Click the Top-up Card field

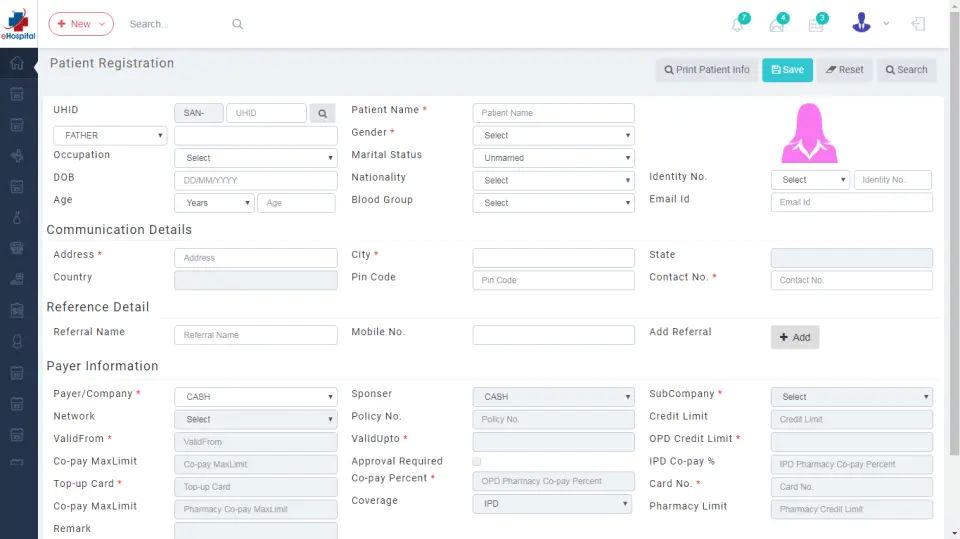click(256, 487)
